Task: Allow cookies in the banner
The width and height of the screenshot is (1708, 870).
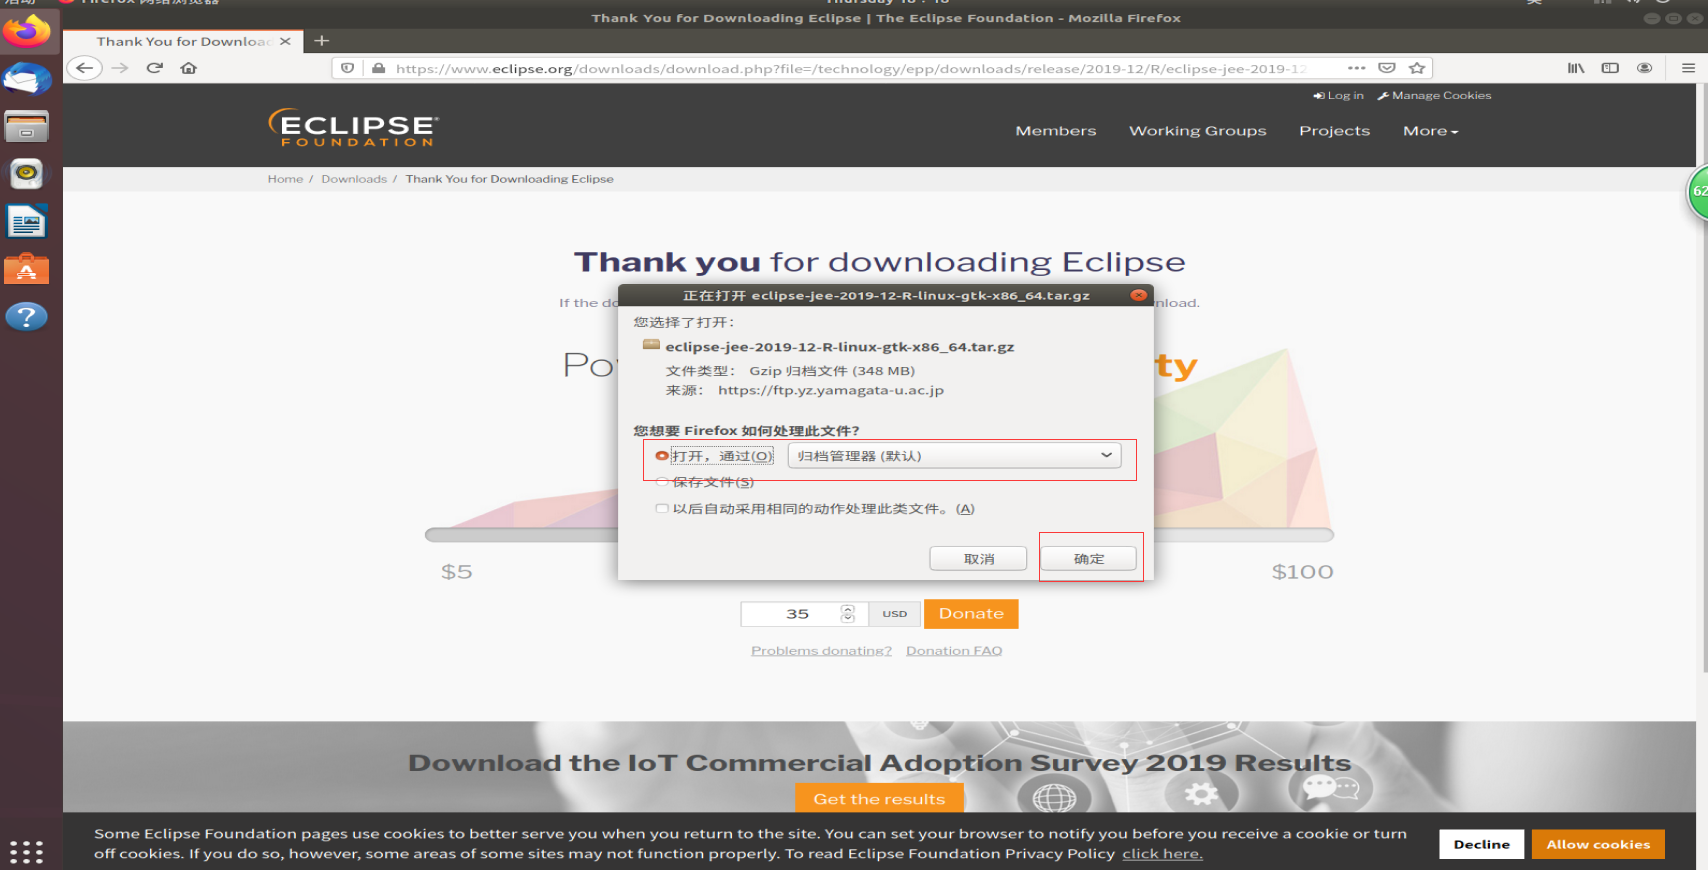Action: point(1598,845)
